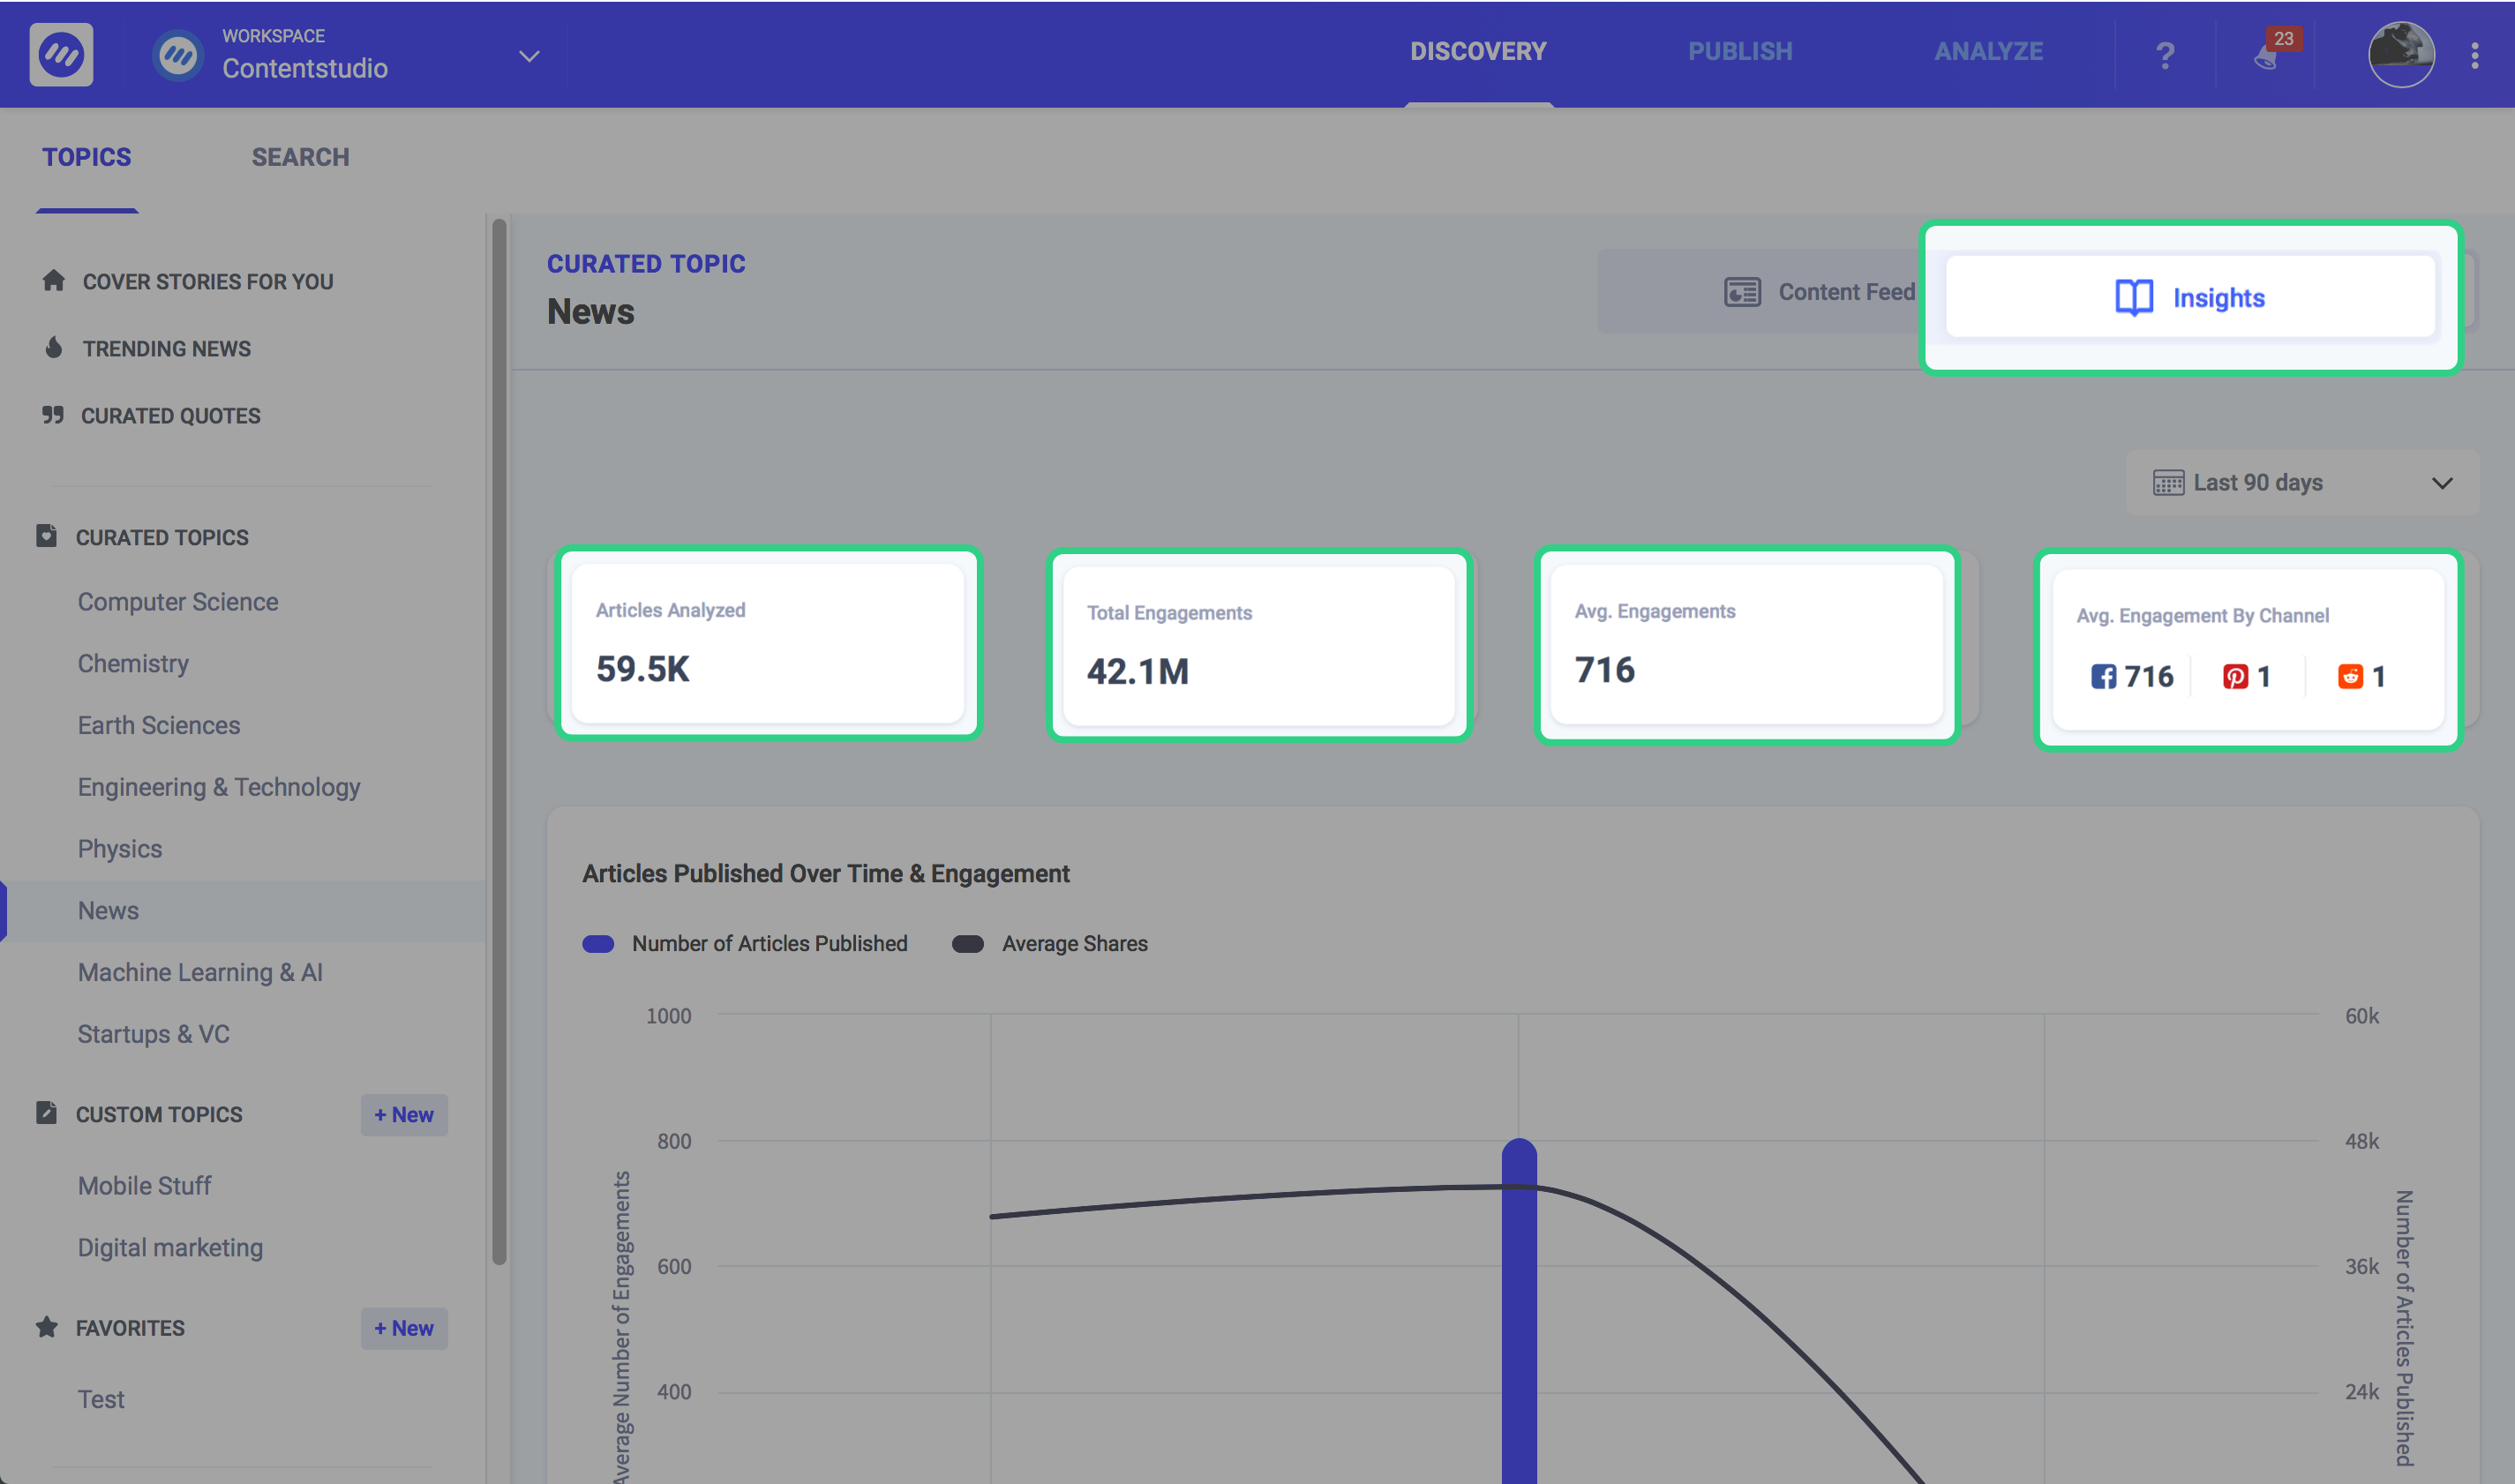
Task: Open the help question mark icon
Action: (x=2165, y=55)
